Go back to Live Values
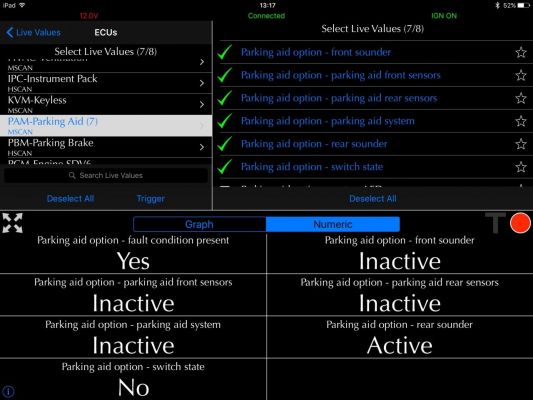 click(33, 33)
